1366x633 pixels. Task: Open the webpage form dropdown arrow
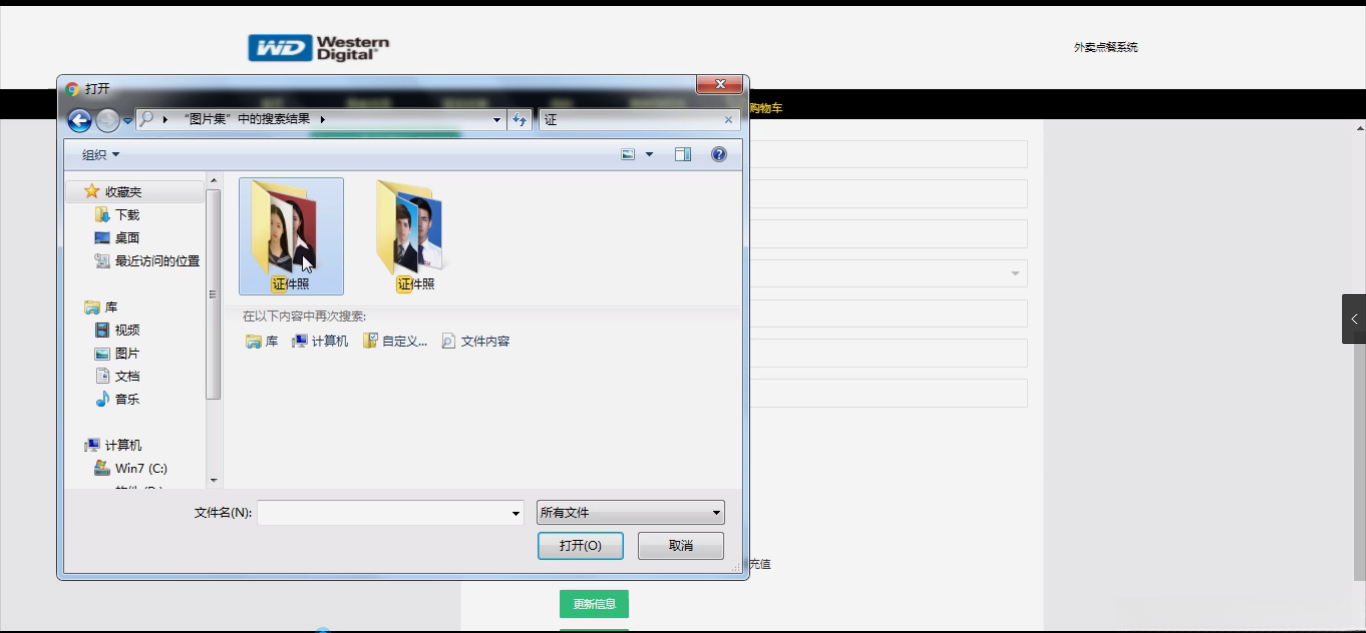(x=1015, y=273)
